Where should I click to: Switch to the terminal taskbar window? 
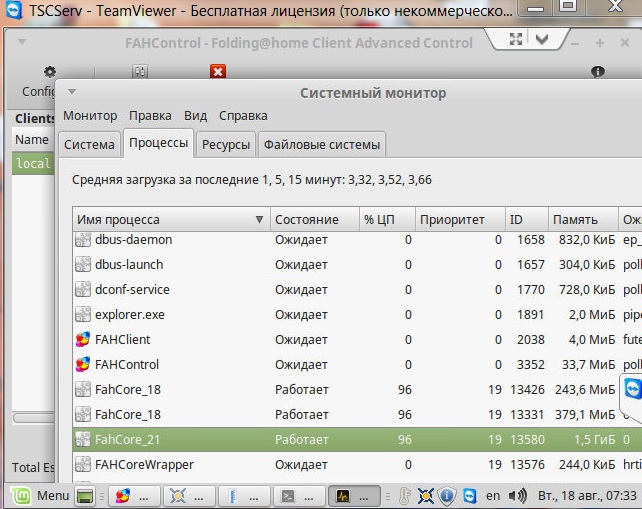[299, 496]
